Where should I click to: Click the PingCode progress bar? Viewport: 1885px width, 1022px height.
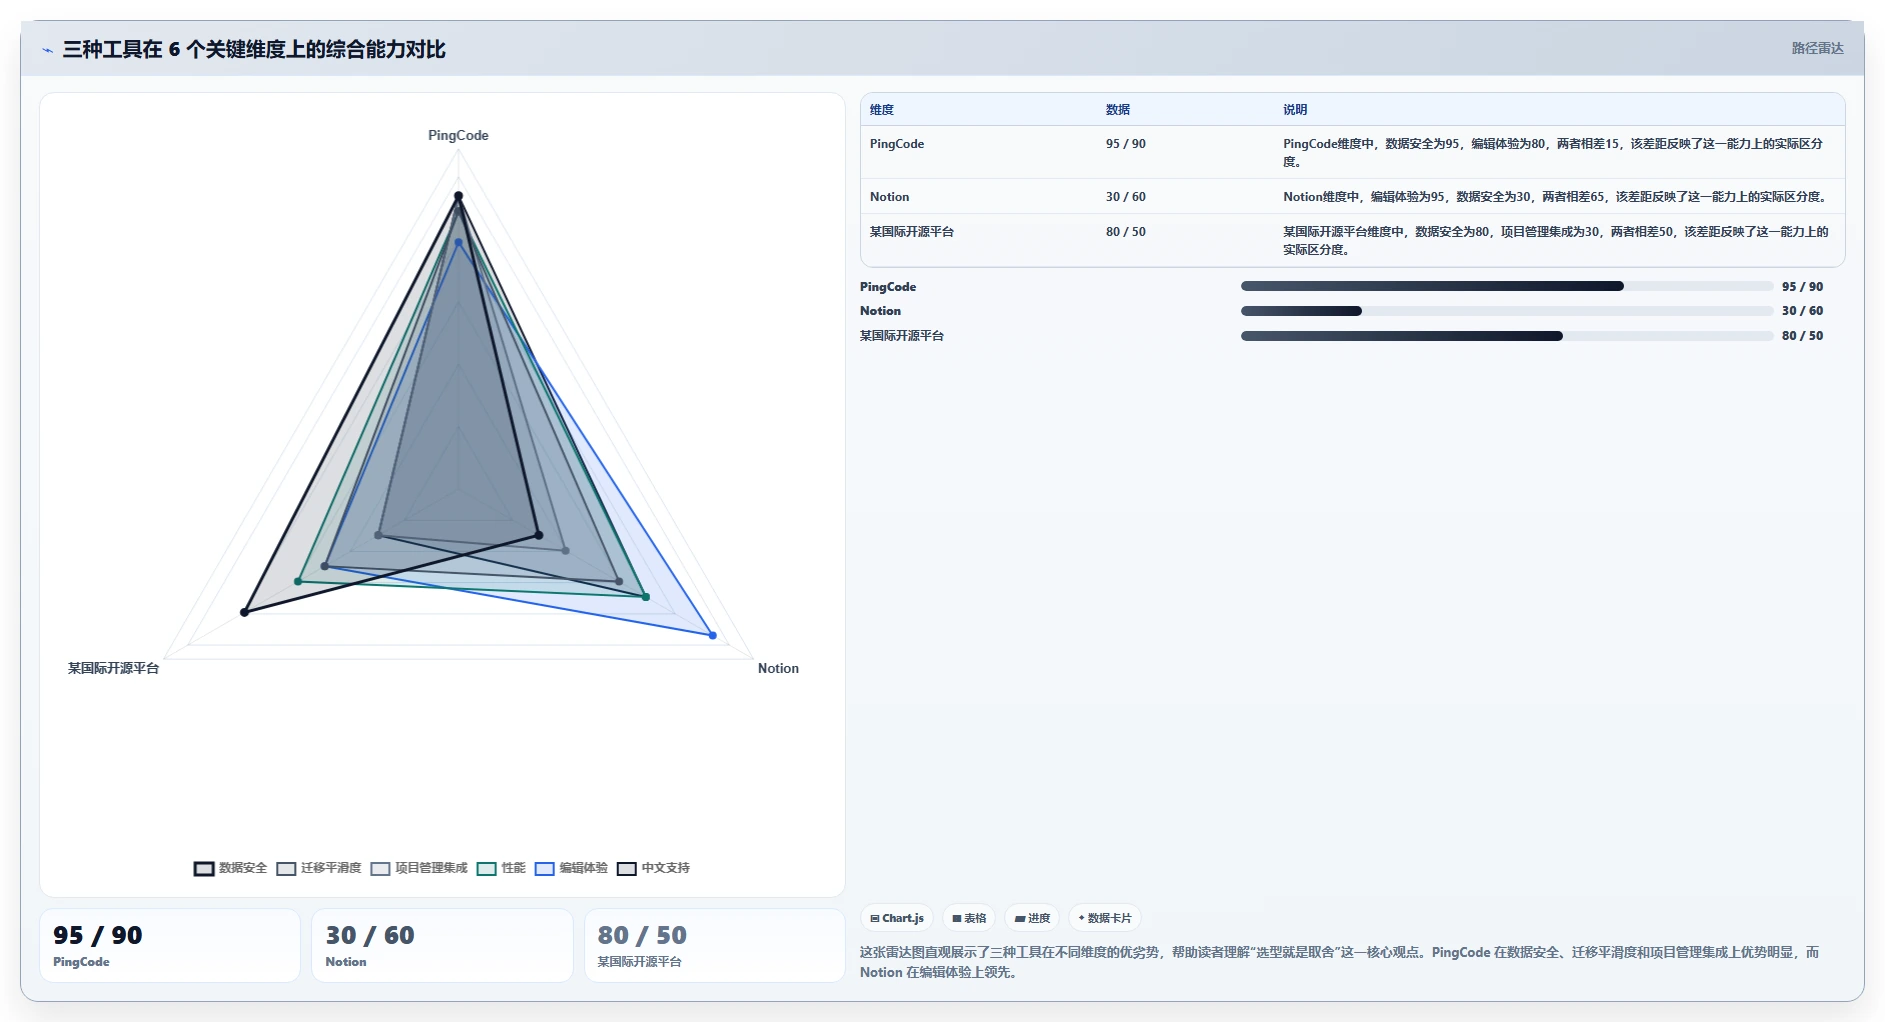coord(1507,286)
